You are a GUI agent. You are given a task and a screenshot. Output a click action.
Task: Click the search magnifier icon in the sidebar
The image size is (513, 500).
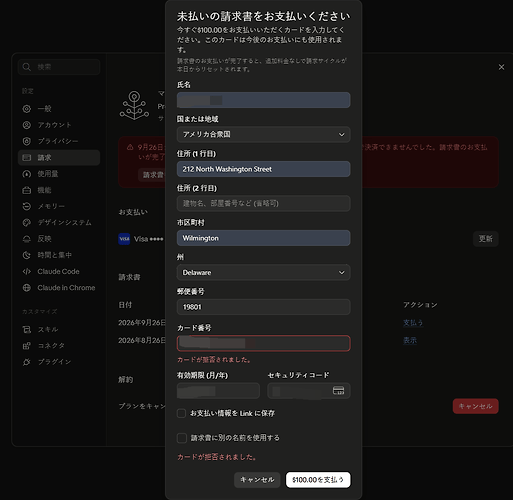[26, 67]
